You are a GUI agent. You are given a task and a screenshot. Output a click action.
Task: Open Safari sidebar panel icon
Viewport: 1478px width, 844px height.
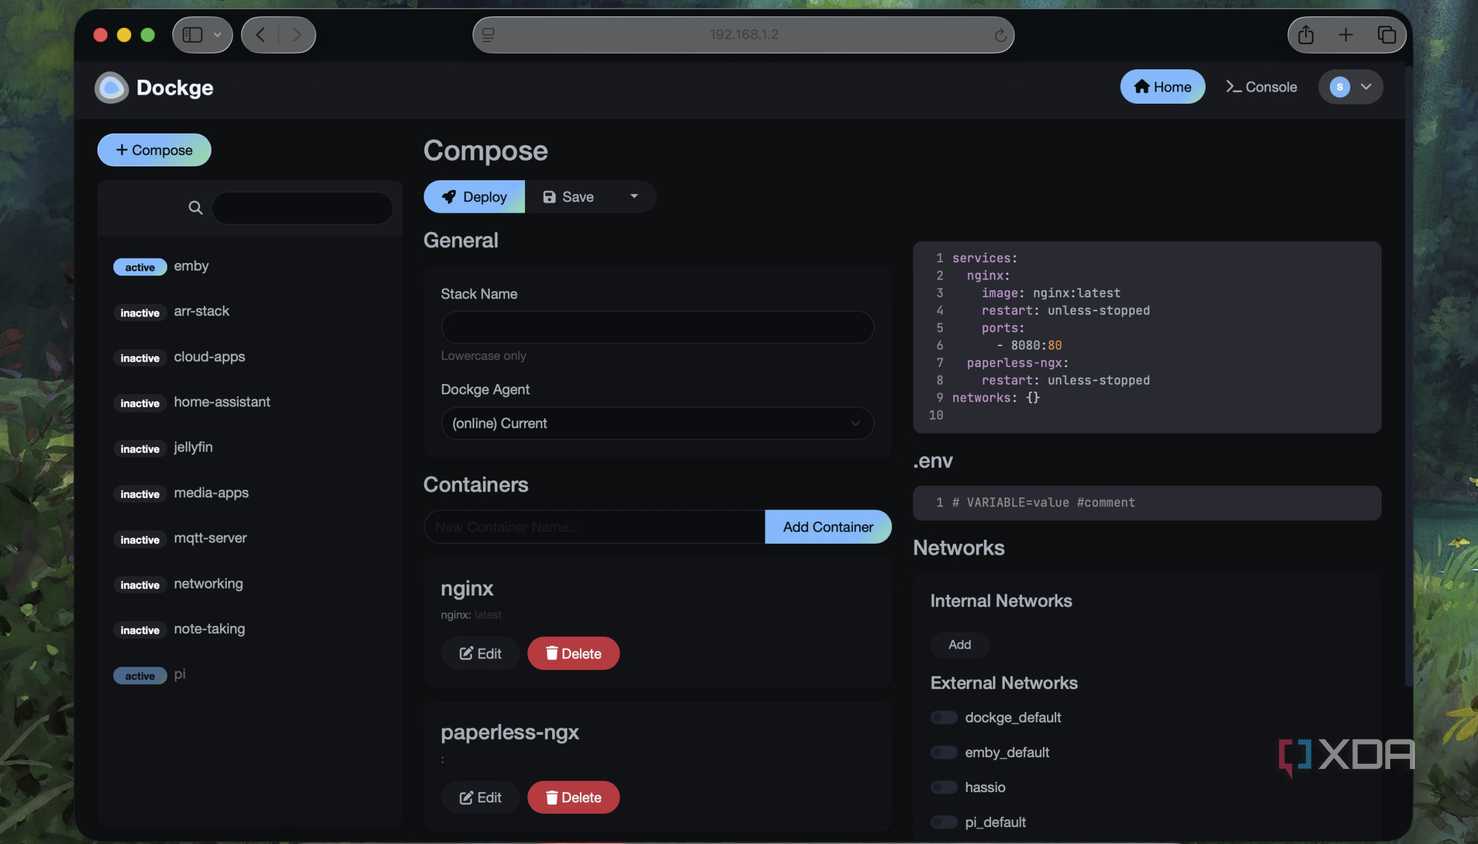(x=192, y=35)
